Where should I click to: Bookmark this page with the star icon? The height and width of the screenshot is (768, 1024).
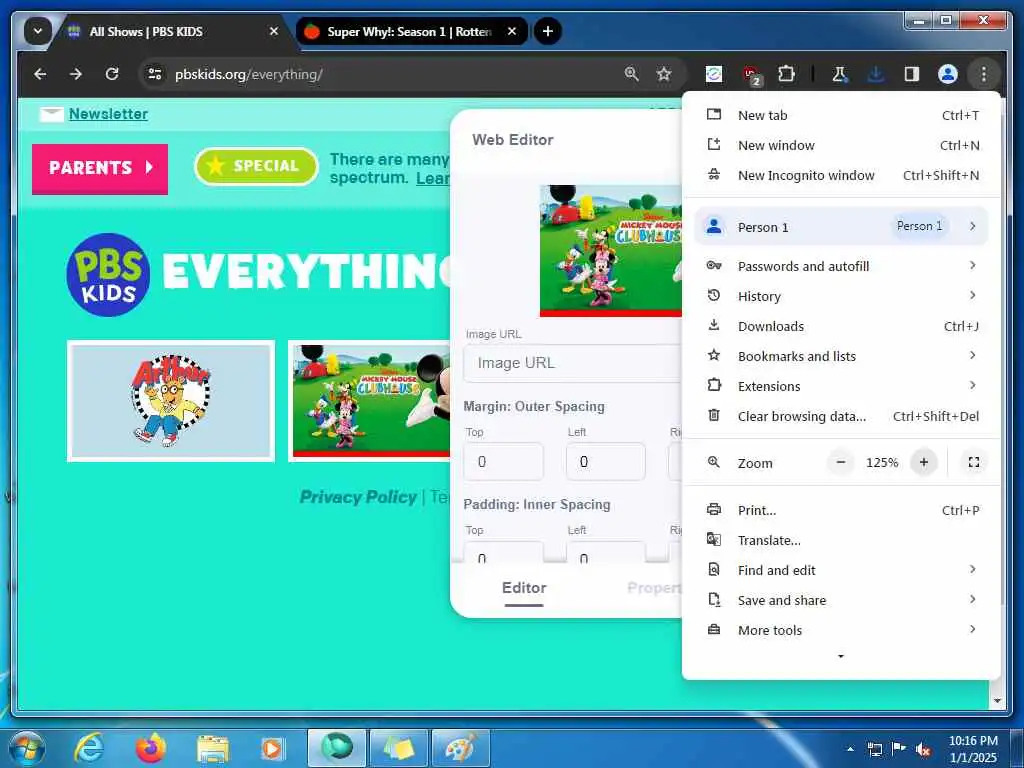664,74
